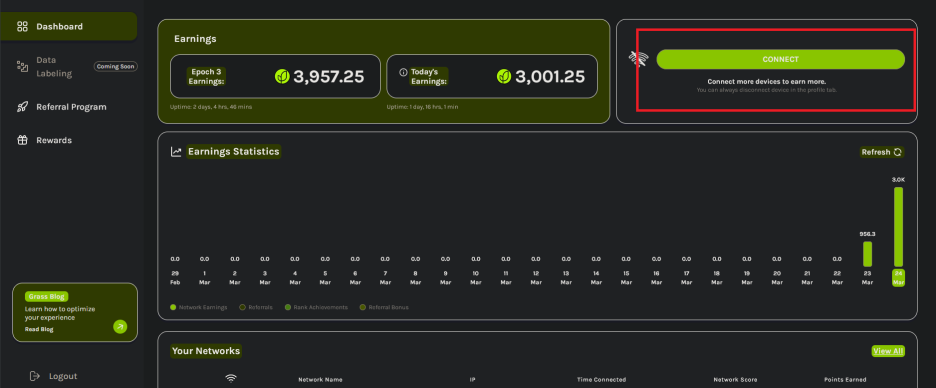Click the info icon next to Today's Earnings
Image resolution: width=936 pixels, height=388 pixels.
click(x=403, y=72)
